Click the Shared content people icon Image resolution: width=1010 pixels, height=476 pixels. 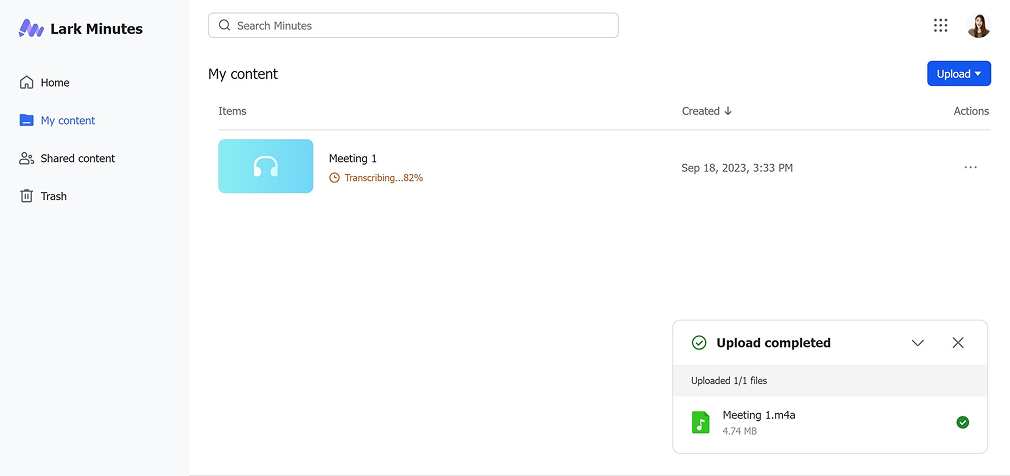point(27,159)
